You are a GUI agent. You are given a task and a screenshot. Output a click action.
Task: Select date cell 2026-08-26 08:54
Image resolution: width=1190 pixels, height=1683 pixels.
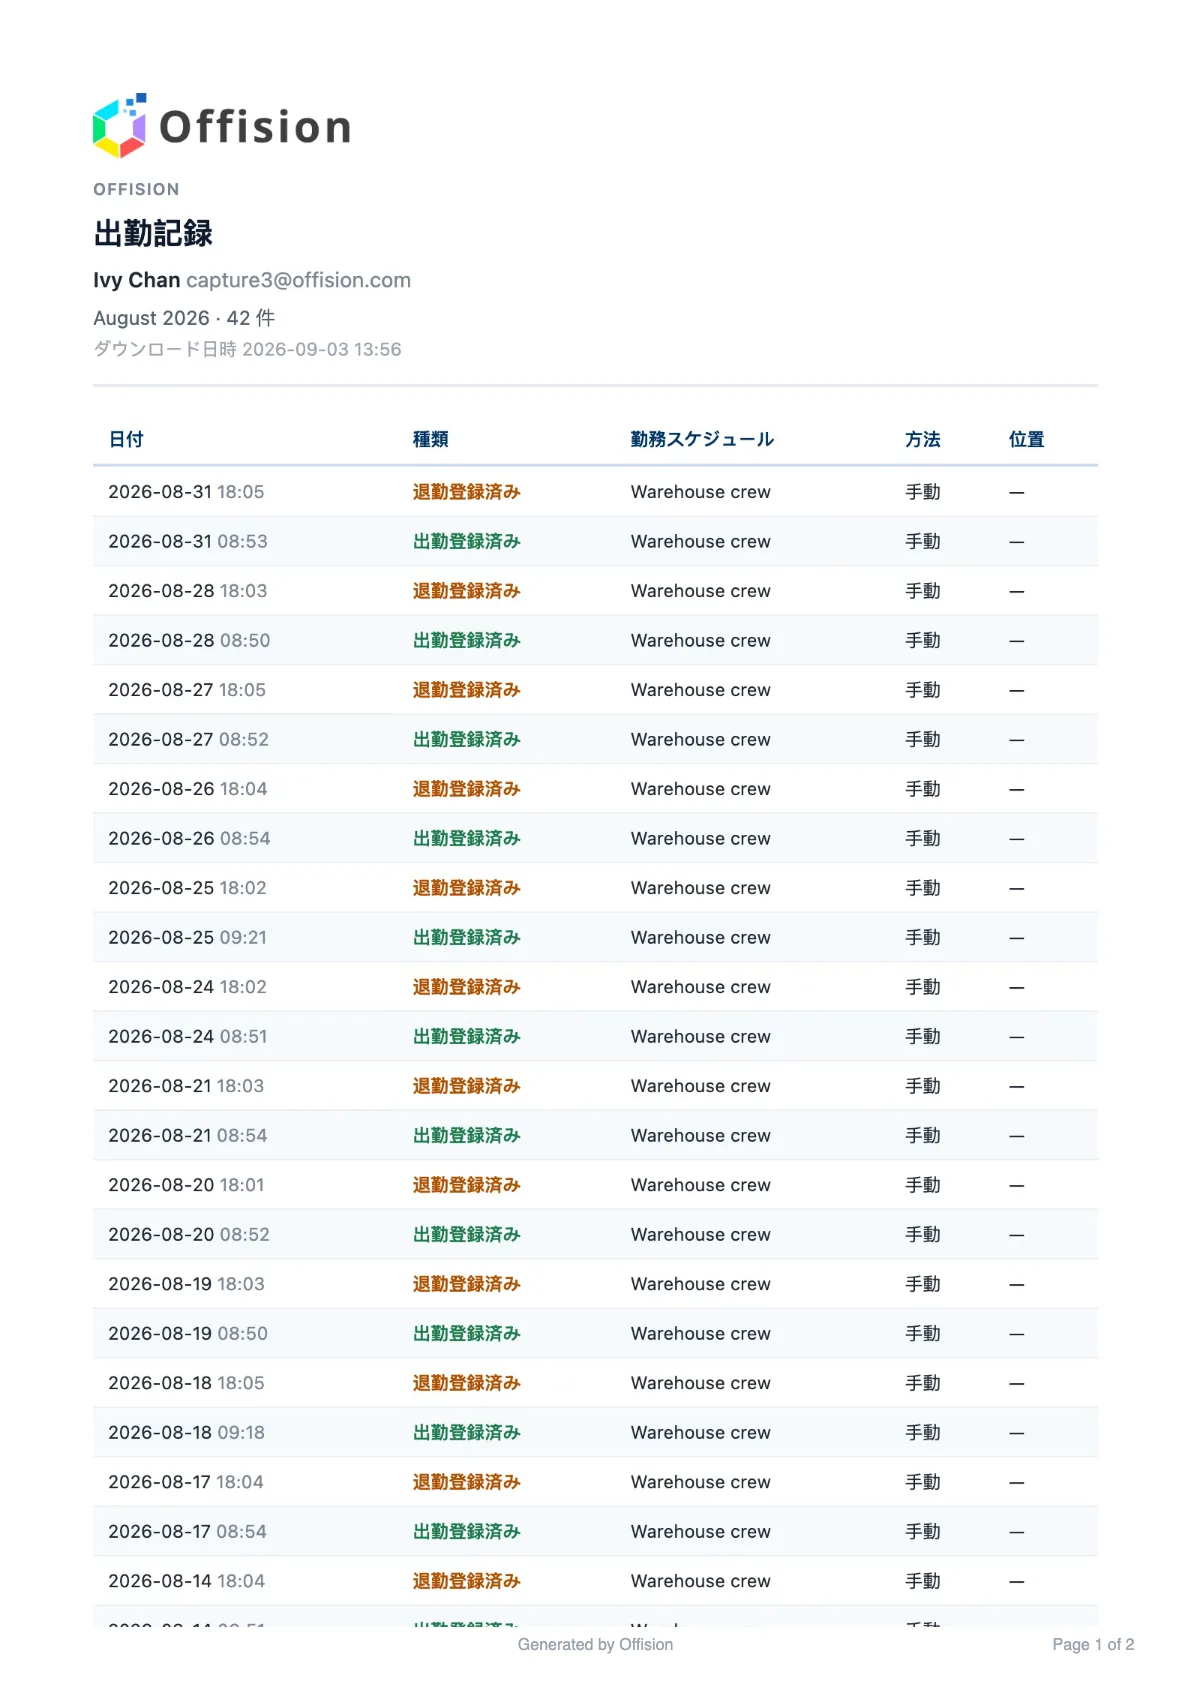point(189,838)
